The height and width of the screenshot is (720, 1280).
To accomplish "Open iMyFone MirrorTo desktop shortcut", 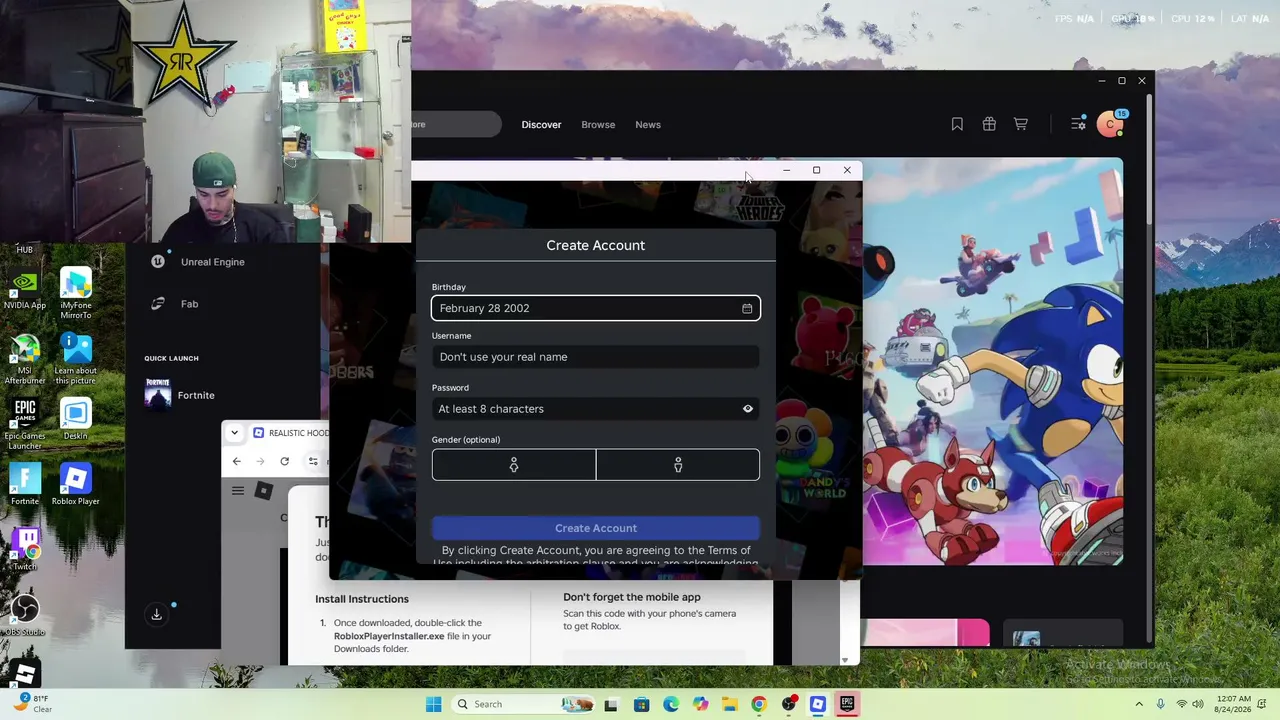I will click(x=76, y=294).
